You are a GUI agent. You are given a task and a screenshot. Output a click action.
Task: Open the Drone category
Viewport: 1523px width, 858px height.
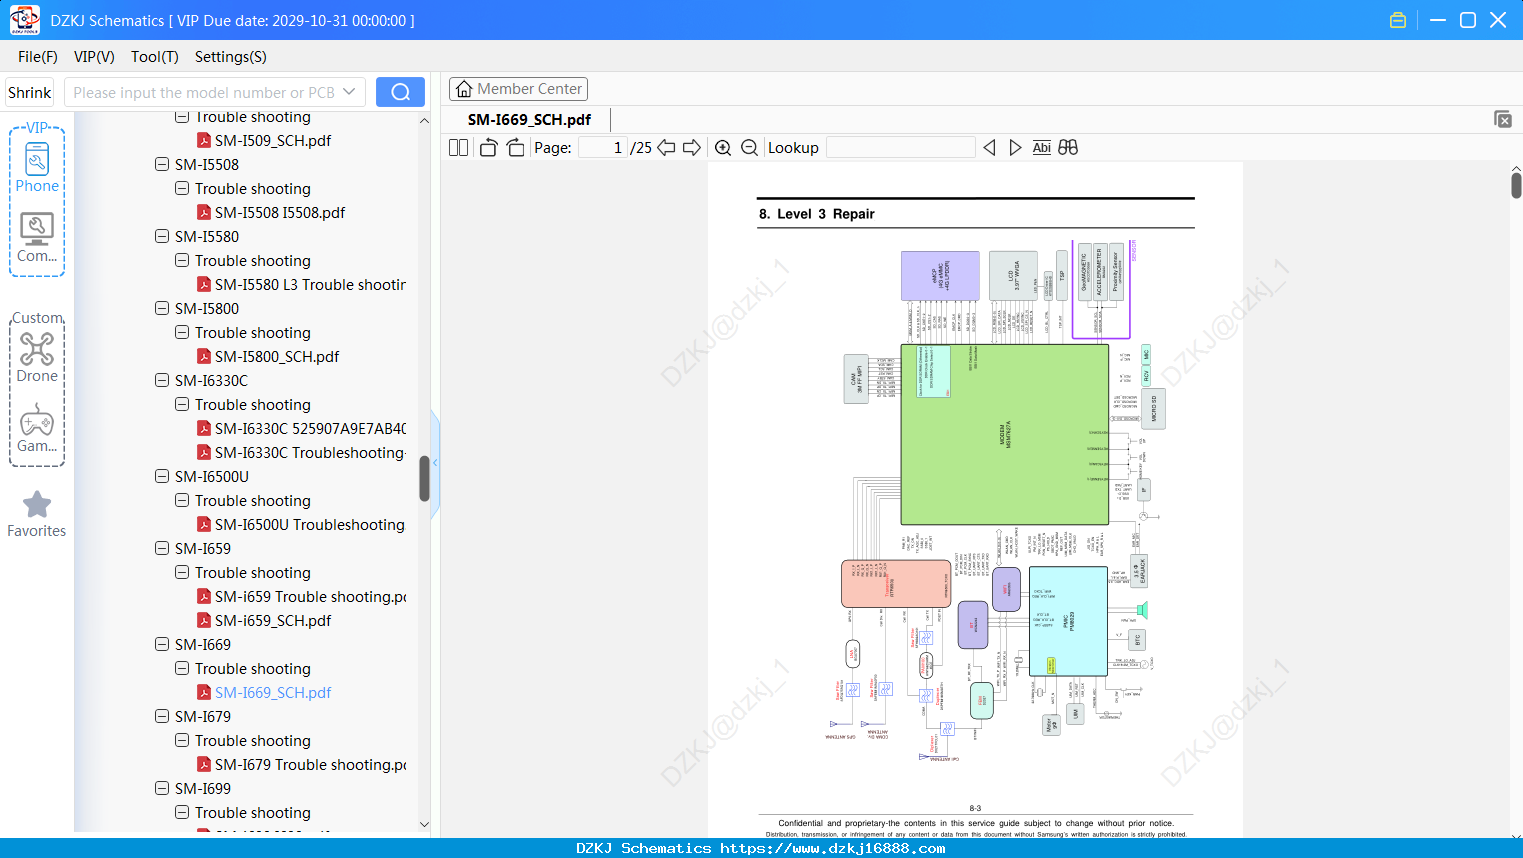point(37,357)
